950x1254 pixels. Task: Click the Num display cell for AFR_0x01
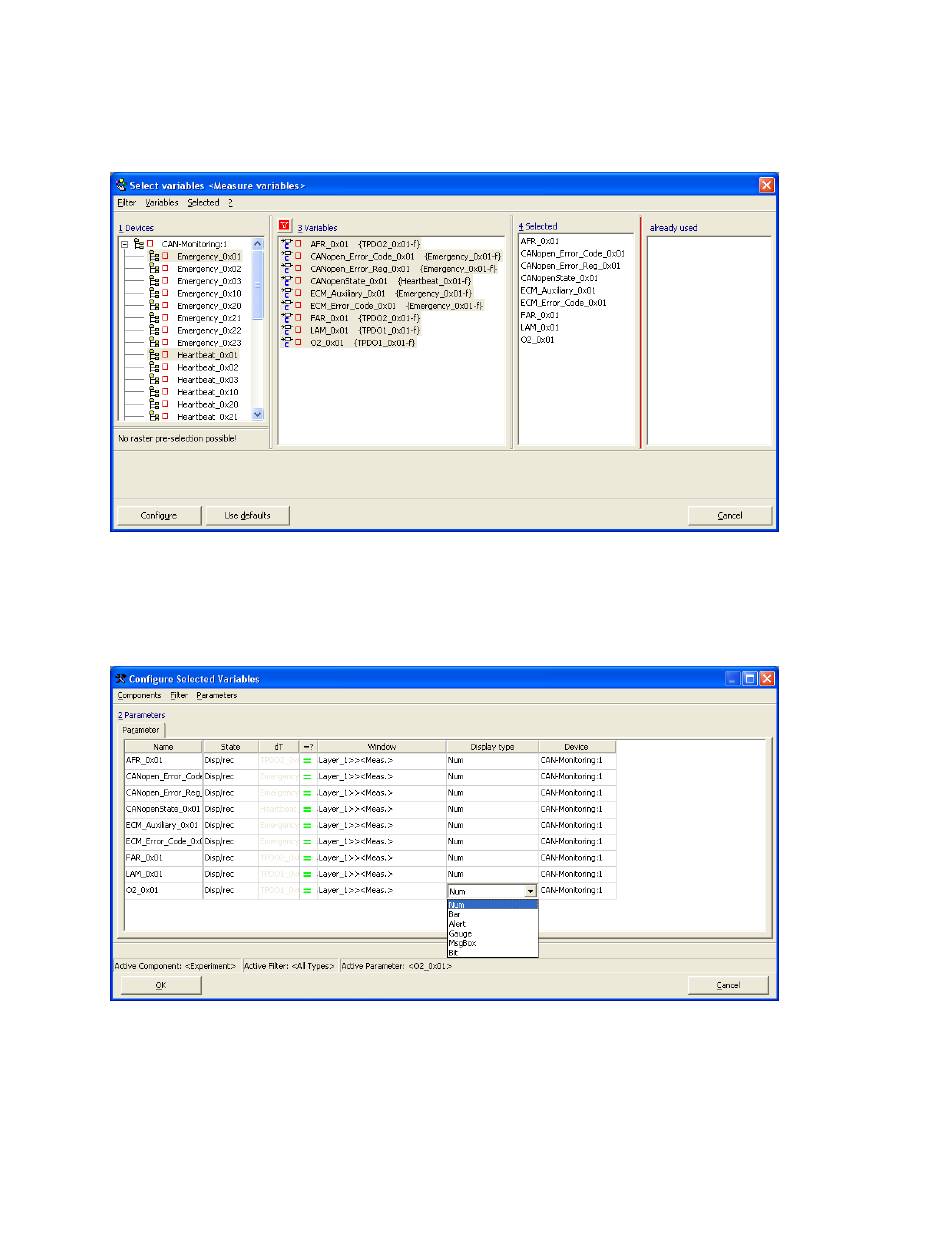pos(492,761)
